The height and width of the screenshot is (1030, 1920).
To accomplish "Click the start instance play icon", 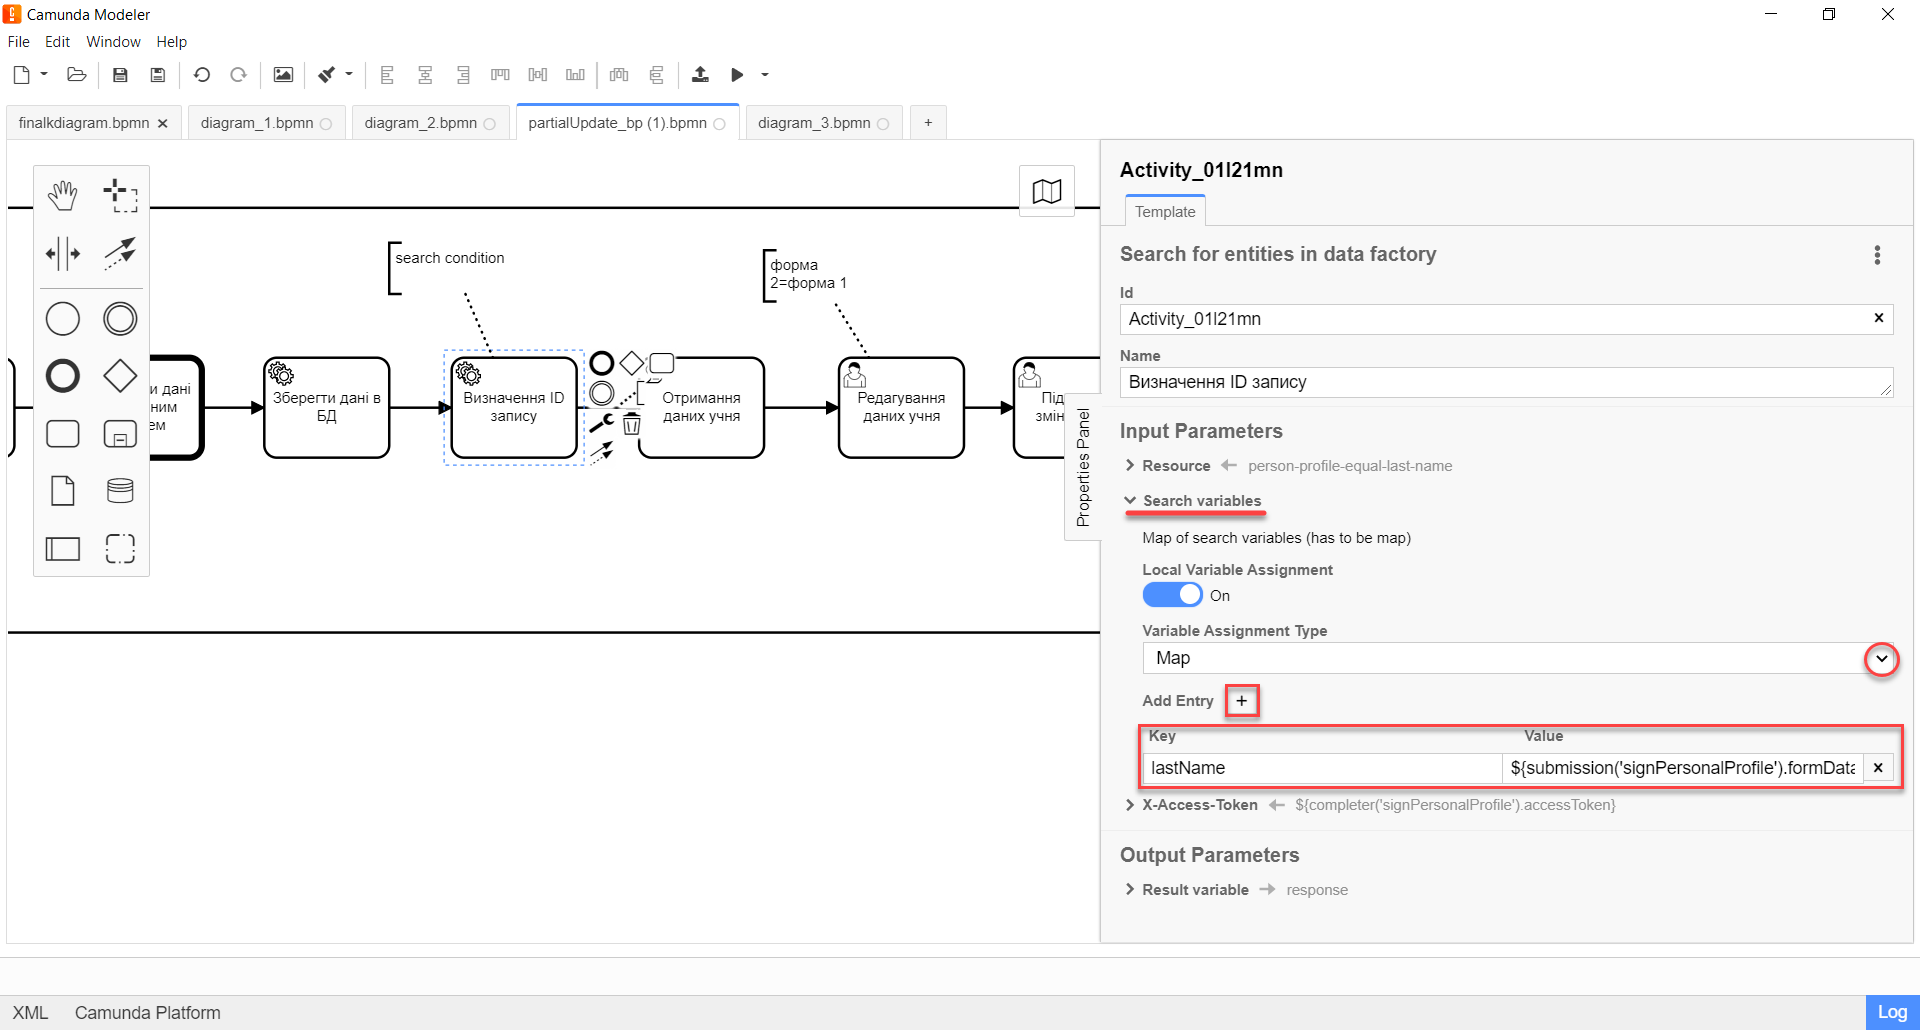I will pos(737,75).
